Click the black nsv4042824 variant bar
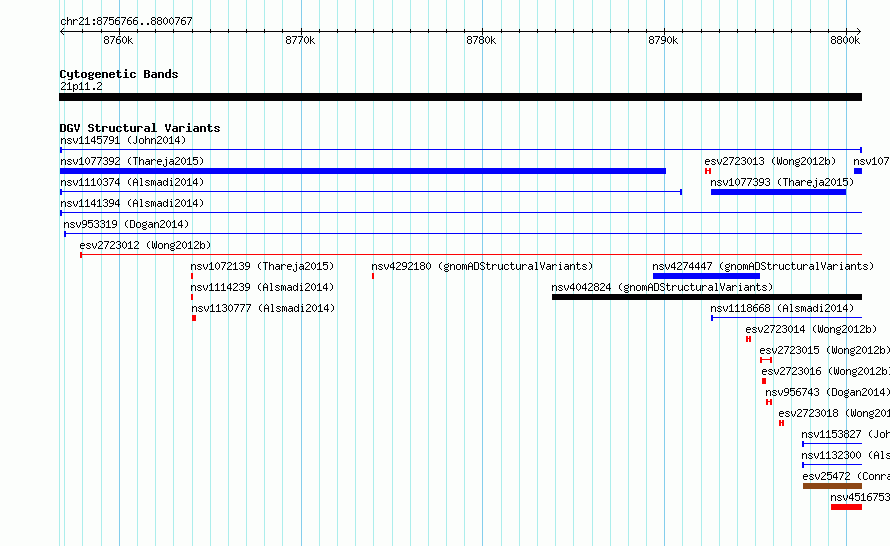 707,297
